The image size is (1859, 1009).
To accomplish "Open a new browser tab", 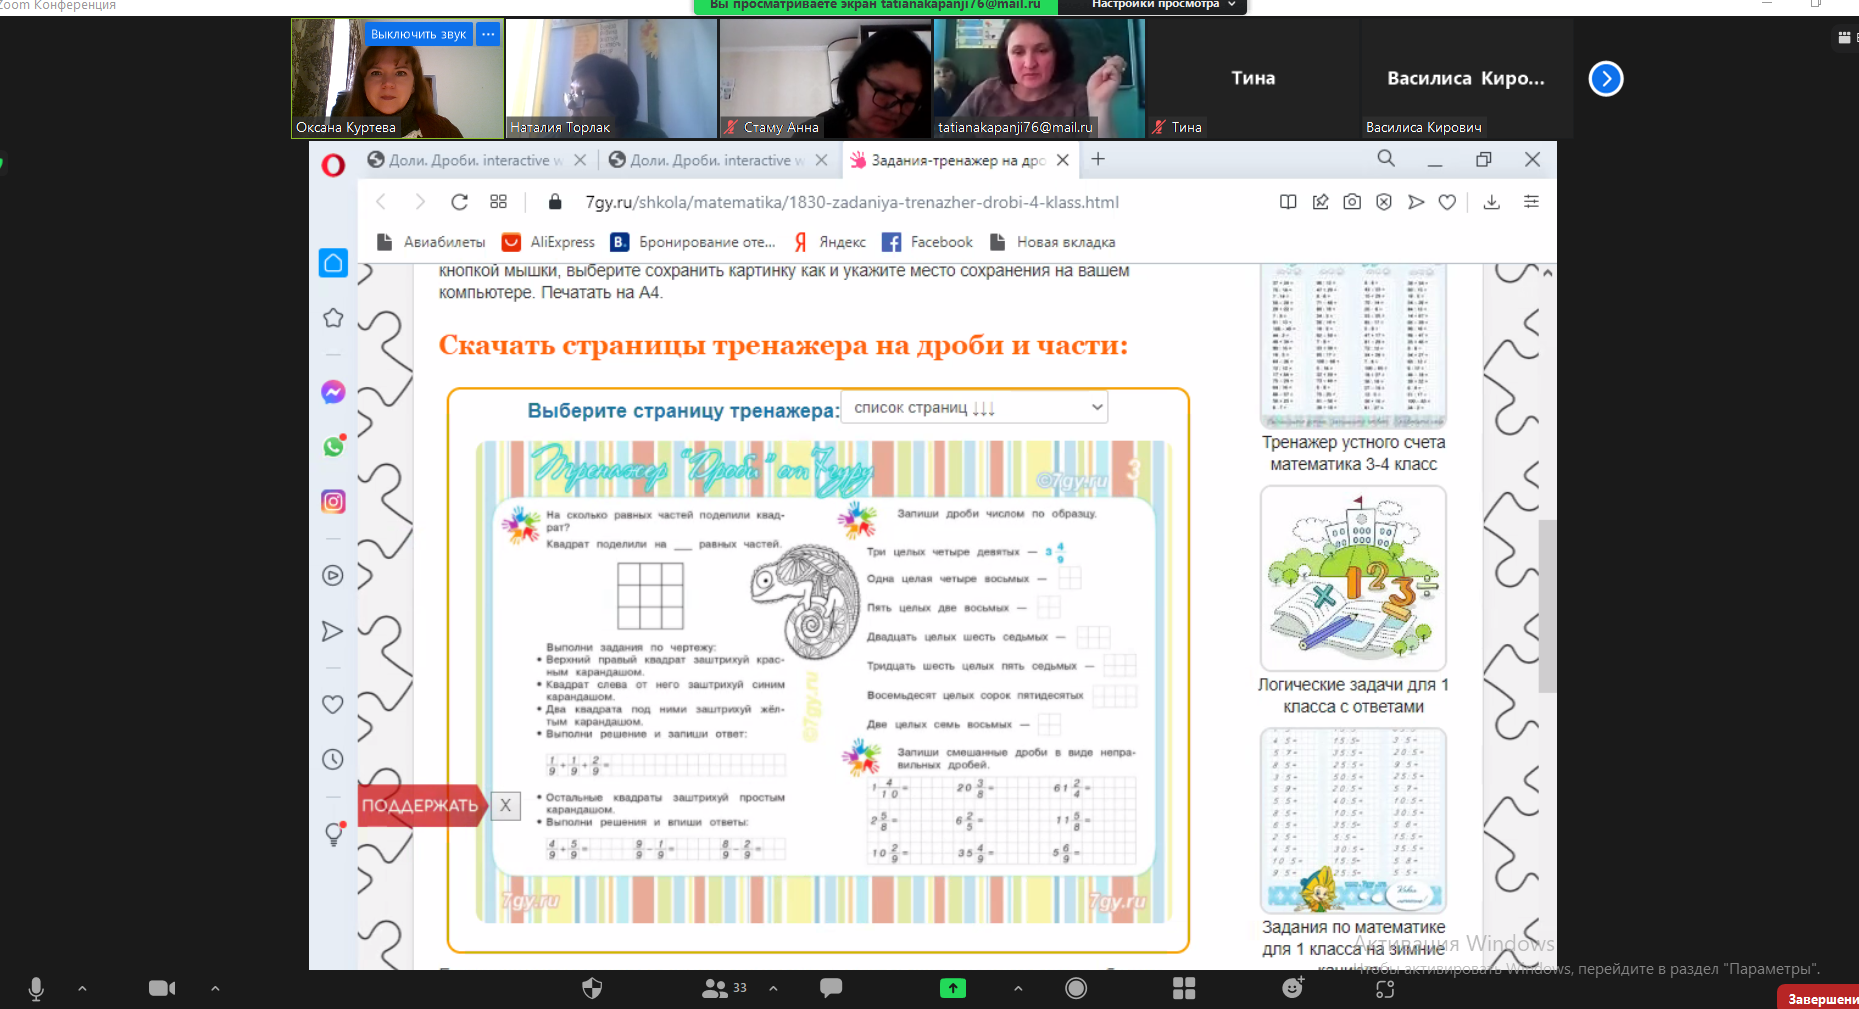I will pos(1098,159).
